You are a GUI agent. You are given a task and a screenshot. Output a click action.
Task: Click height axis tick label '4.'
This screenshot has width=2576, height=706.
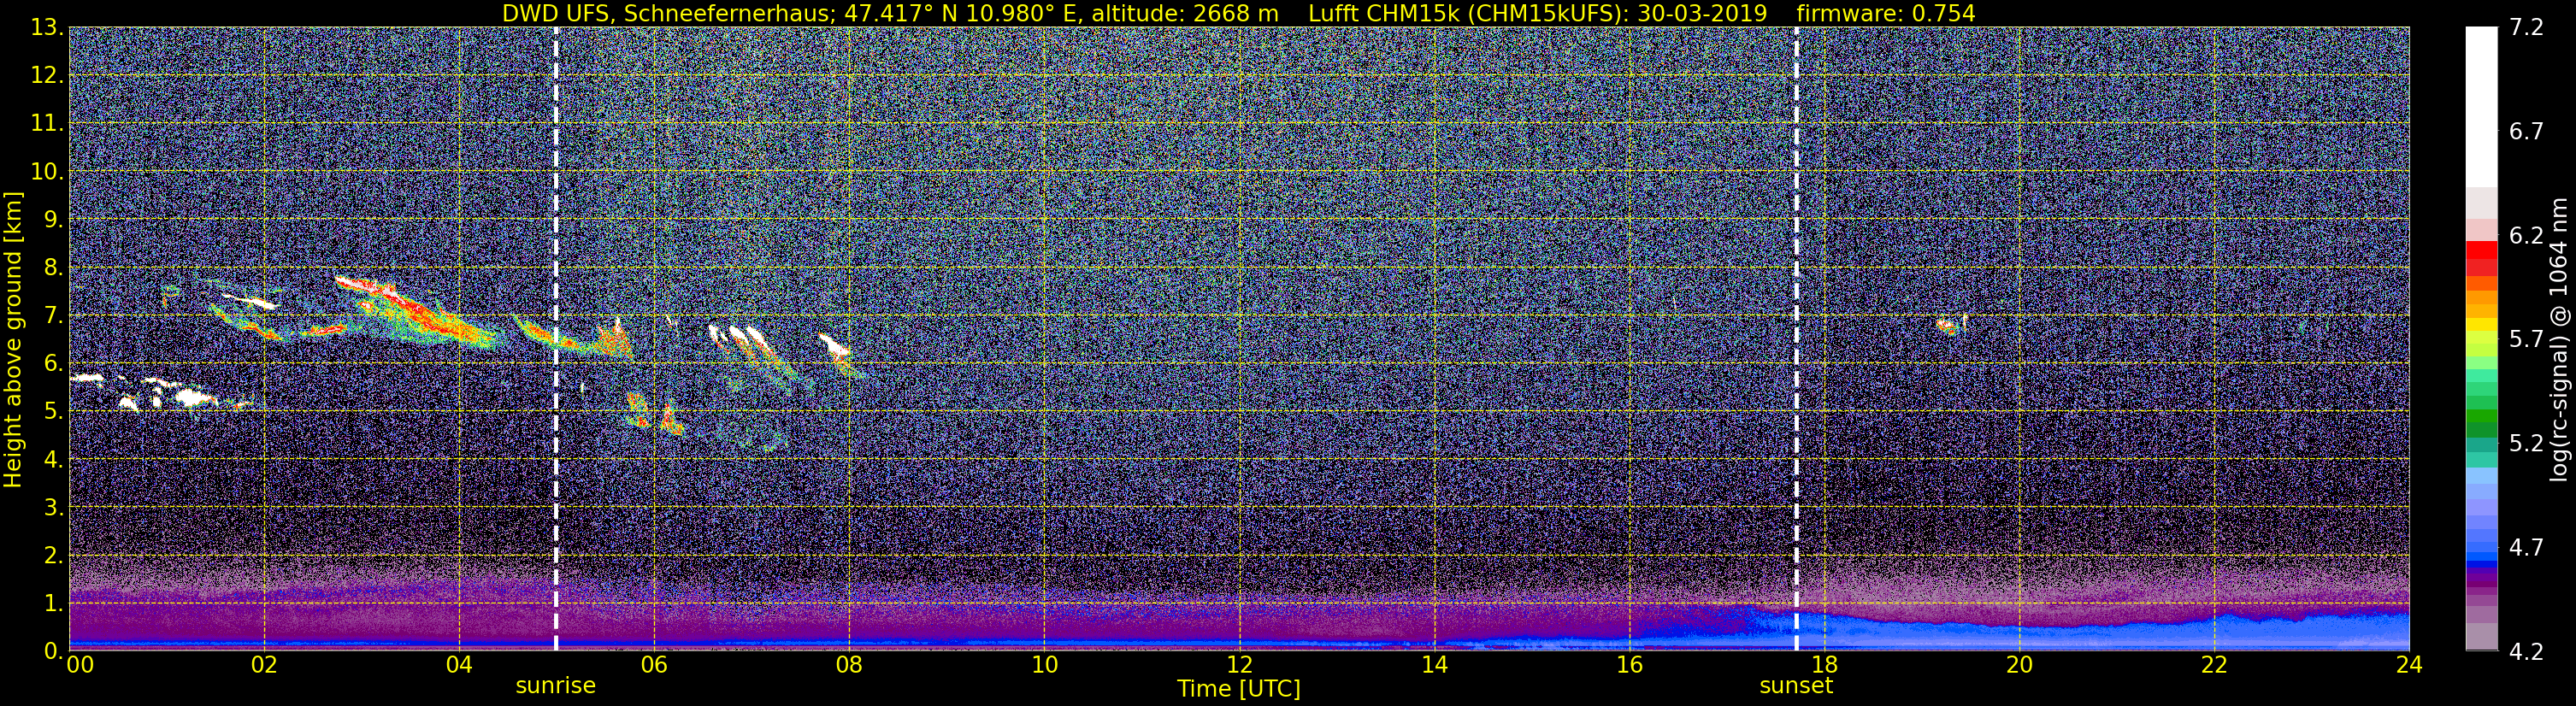(x=53, y=460)
